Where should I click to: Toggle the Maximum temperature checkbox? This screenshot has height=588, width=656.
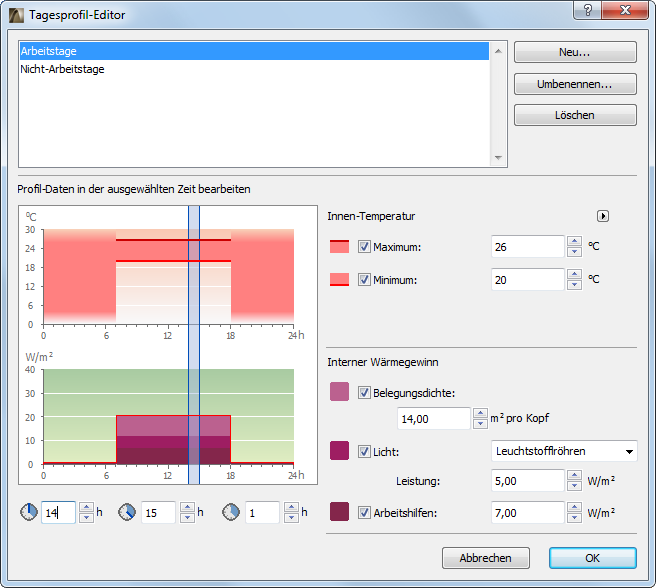pyautogui.click(x=364, y=246)
